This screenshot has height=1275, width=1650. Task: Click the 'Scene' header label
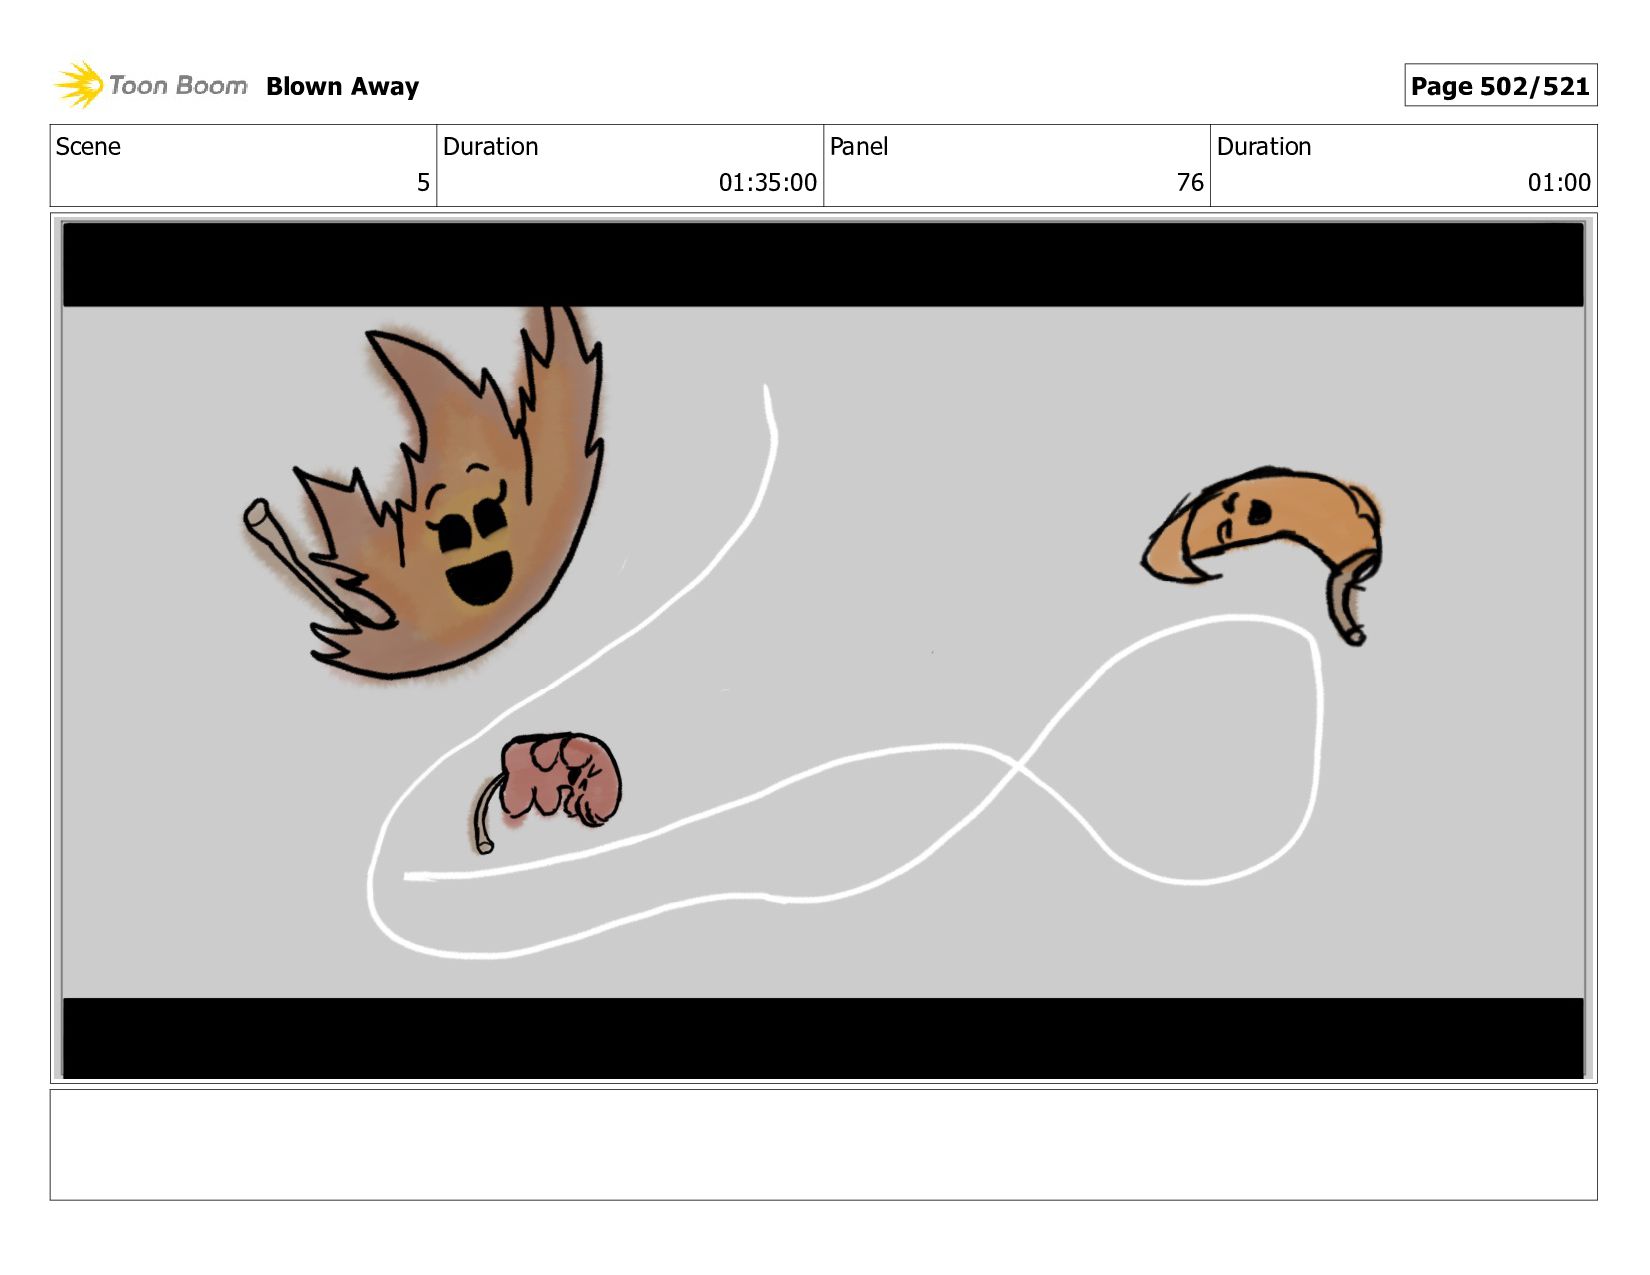88,147
